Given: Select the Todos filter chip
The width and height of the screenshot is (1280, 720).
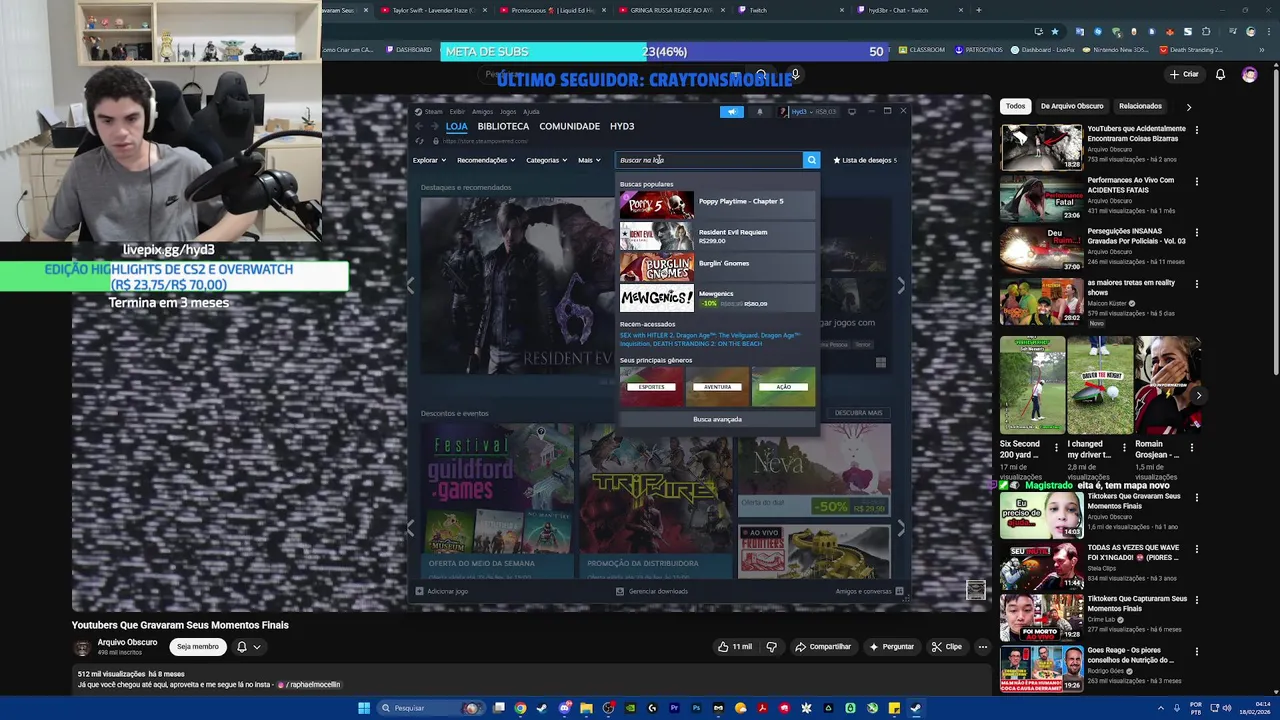Looking at the screenshot, I should tap(1015, 106).
